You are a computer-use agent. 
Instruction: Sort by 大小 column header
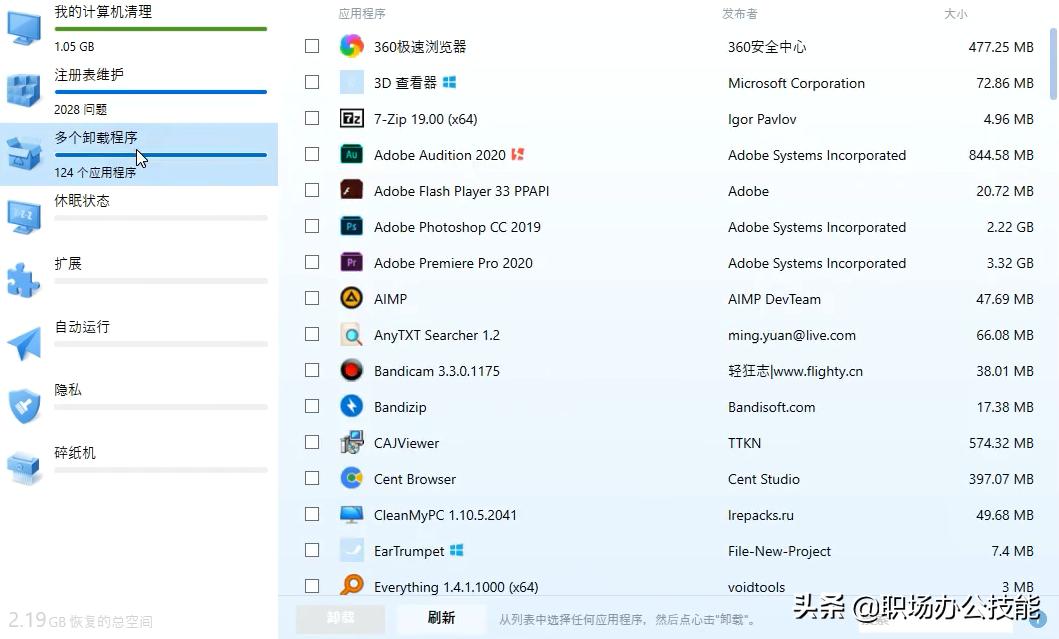955,14
